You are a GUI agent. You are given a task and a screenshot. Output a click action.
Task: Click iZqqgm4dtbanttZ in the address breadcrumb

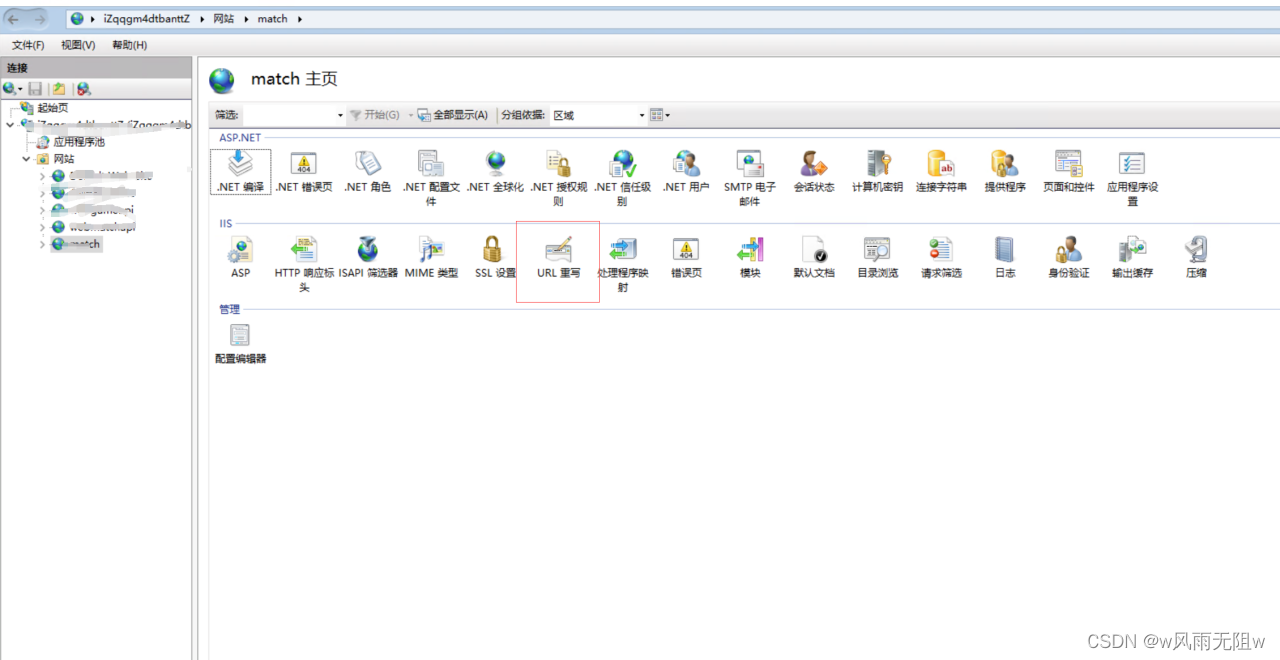[146, 19]
